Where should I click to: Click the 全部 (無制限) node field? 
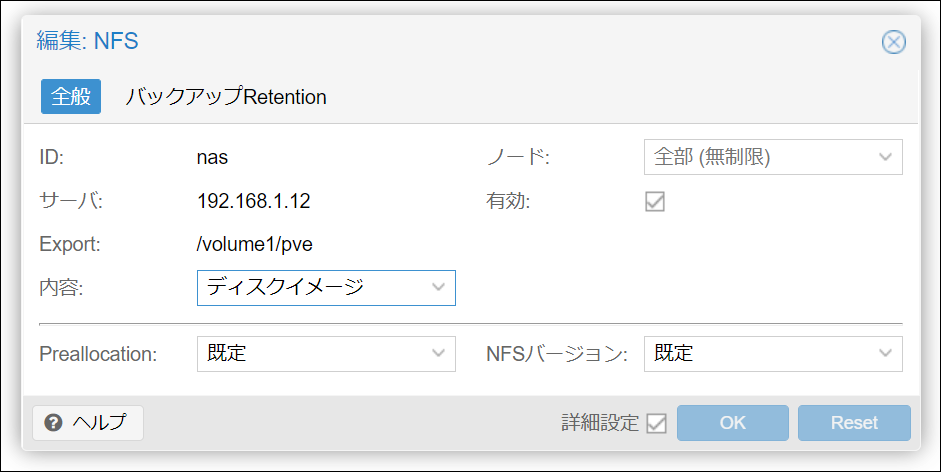[758, 157]
